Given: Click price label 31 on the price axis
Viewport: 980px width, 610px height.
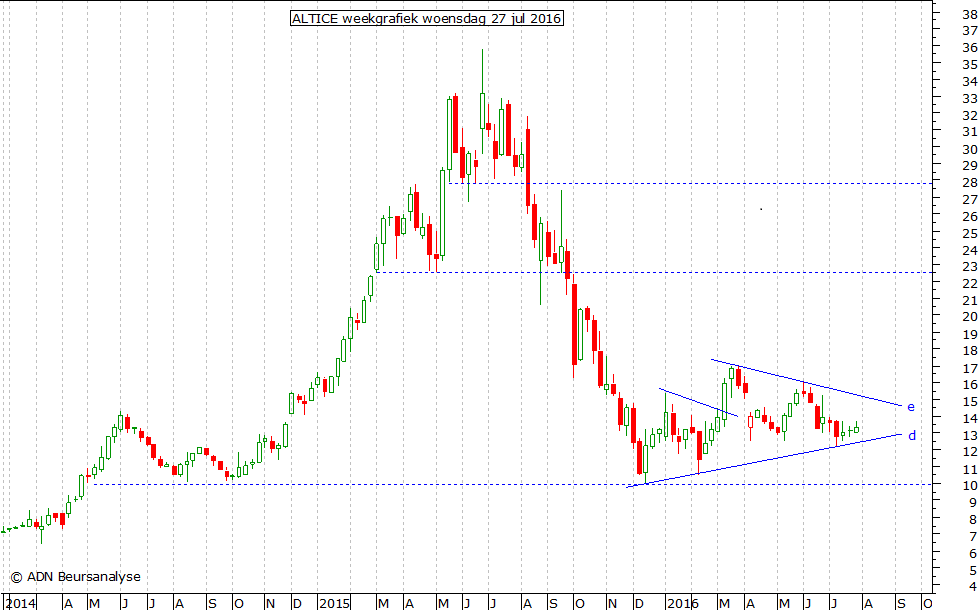Looking at the screenshot, I should tap(970, 132).
